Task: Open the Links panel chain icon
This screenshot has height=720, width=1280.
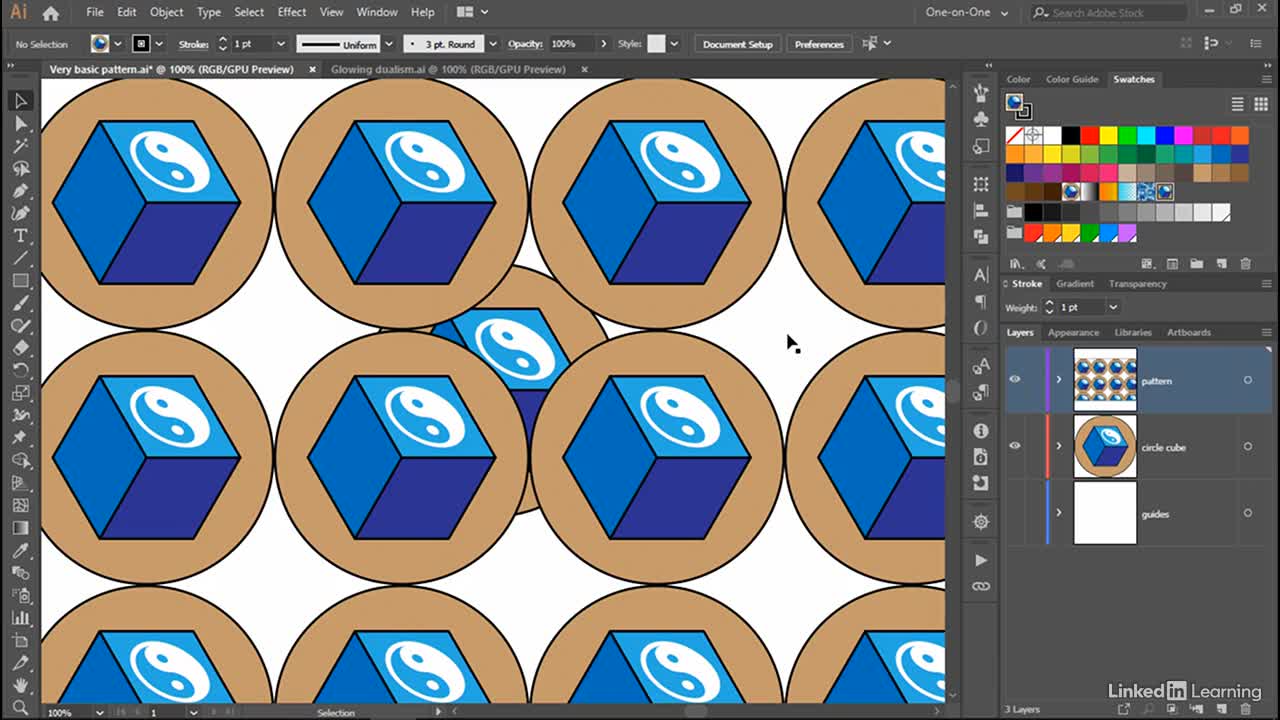Action: click(981, 586)
